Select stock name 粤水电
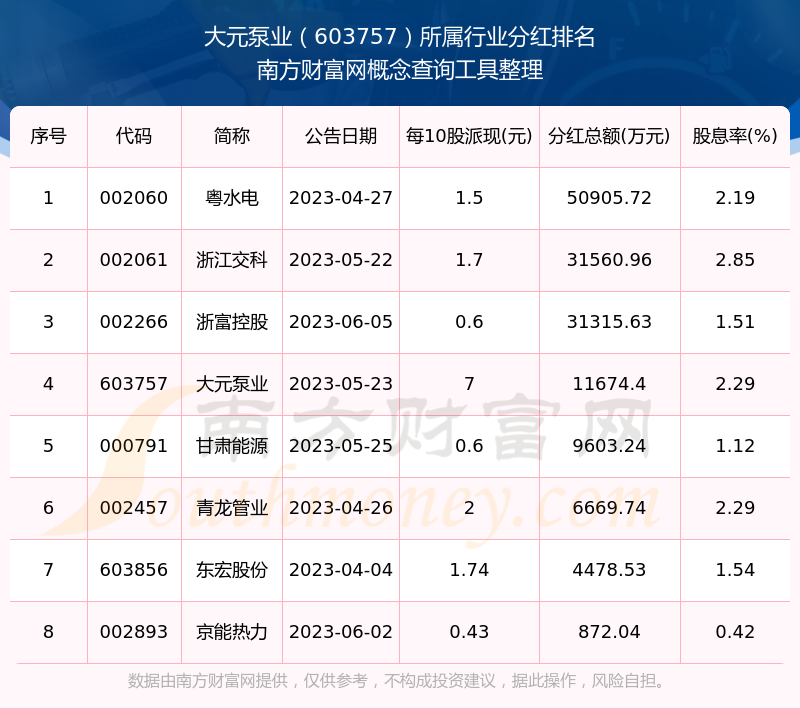This screenshot has height=708, width=800. pos(232,198)
